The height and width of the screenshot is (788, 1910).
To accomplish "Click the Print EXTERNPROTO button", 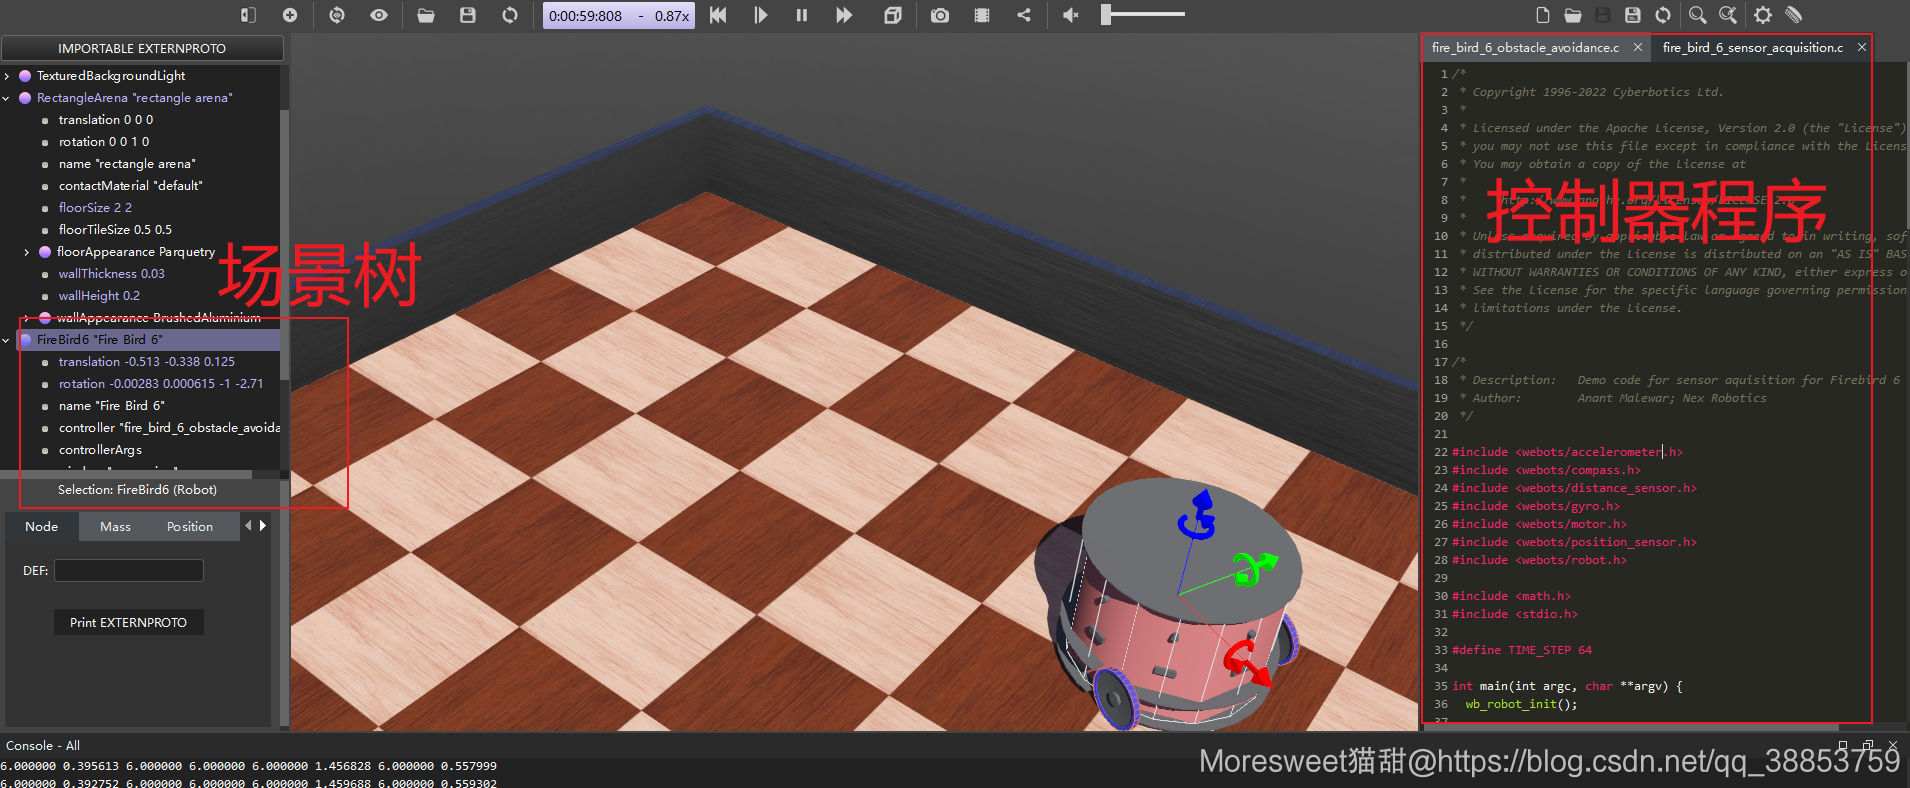I will click(129, 623).
